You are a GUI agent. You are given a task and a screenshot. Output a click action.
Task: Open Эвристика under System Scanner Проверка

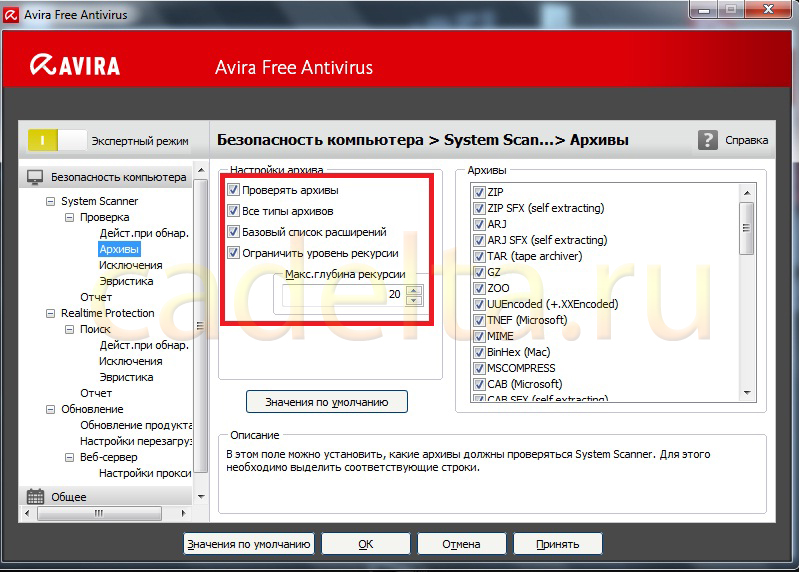(x=126, y=281)
